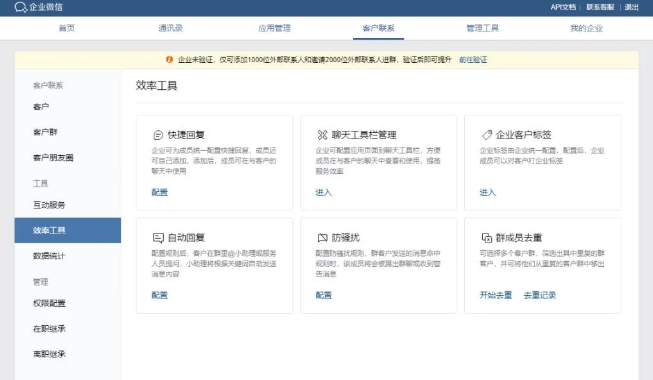Screen dimensions: 653x380
Task: Click the 快捷回复 chat bubble icon
Action: [x=158, y=135]
